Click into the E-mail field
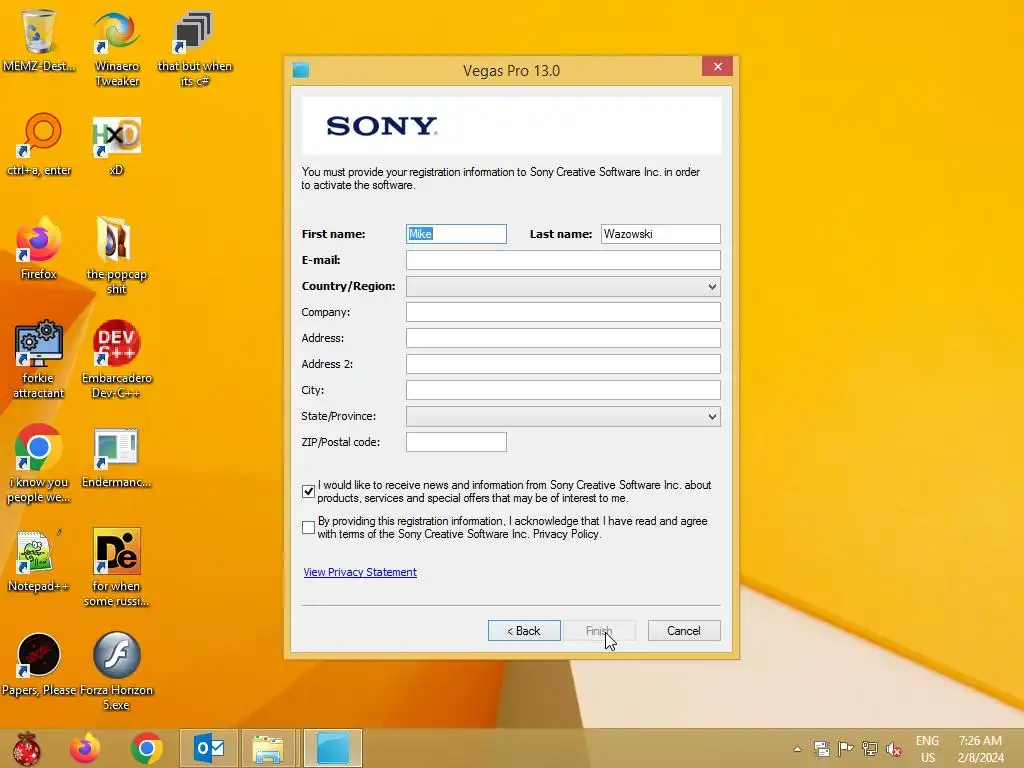Image resolution: width=1024 pixels, height=768 pixels. coord(563,260)
